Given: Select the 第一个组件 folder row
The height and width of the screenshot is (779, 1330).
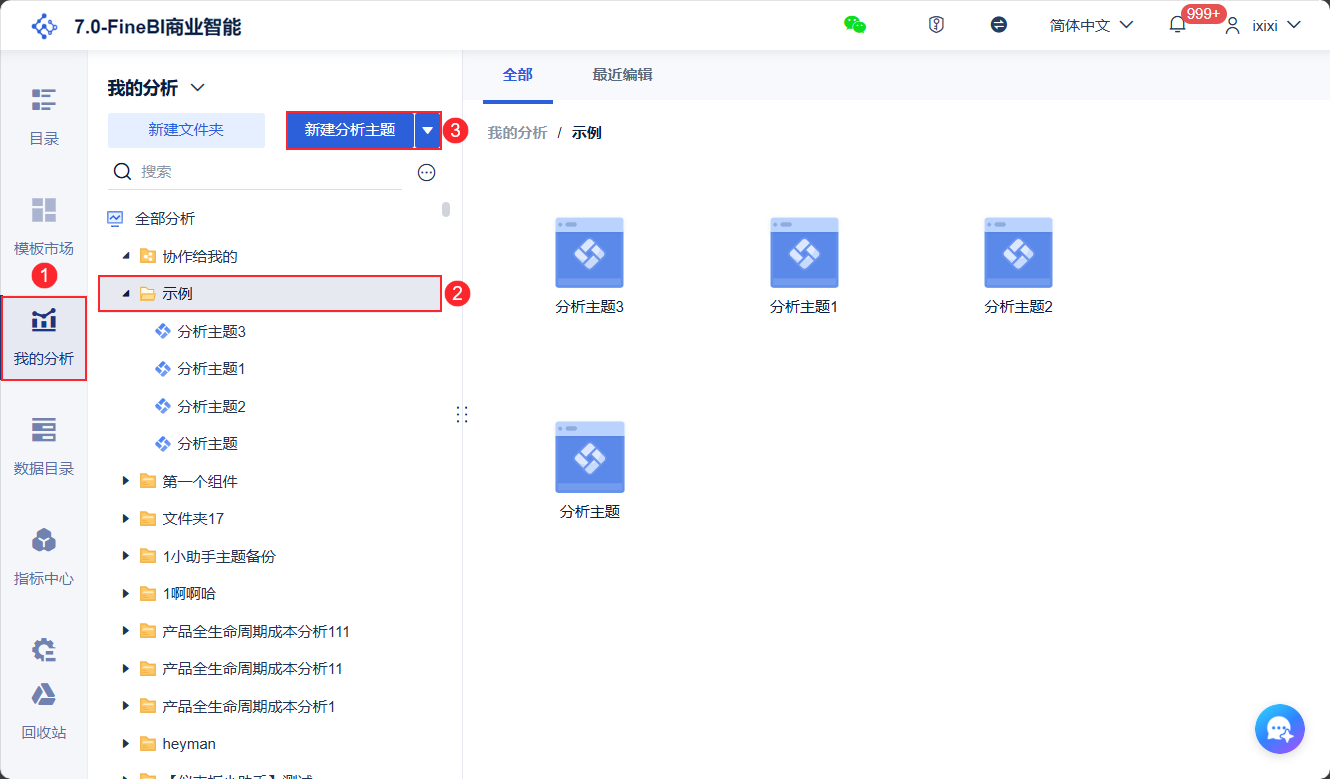Looking at the screenshot, I should click(x=270, y=481).
